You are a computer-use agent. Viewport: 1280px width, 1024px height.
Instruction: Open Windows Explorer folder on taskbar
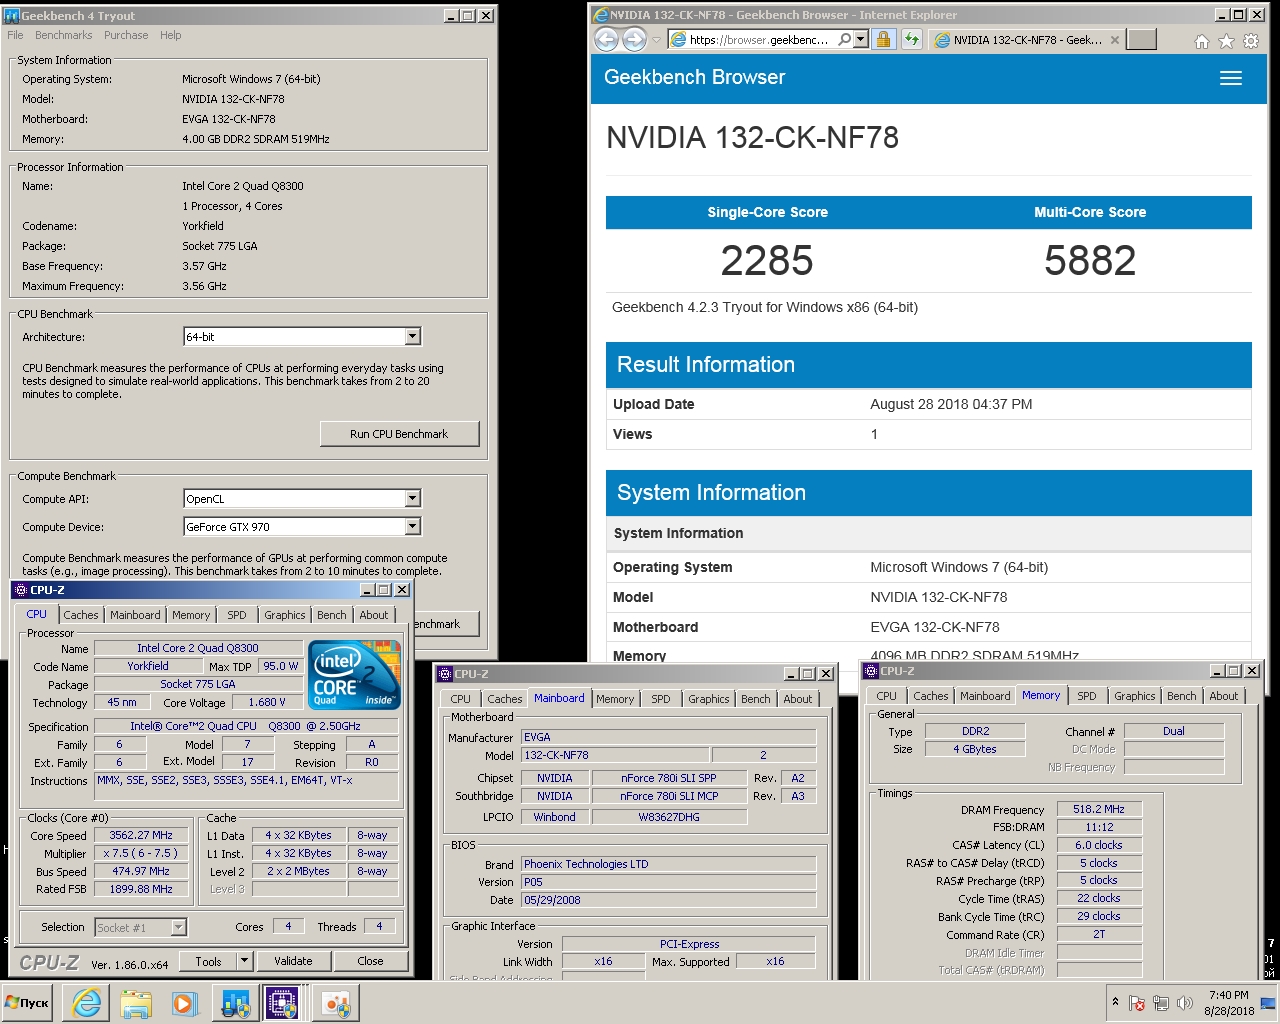135,1003
